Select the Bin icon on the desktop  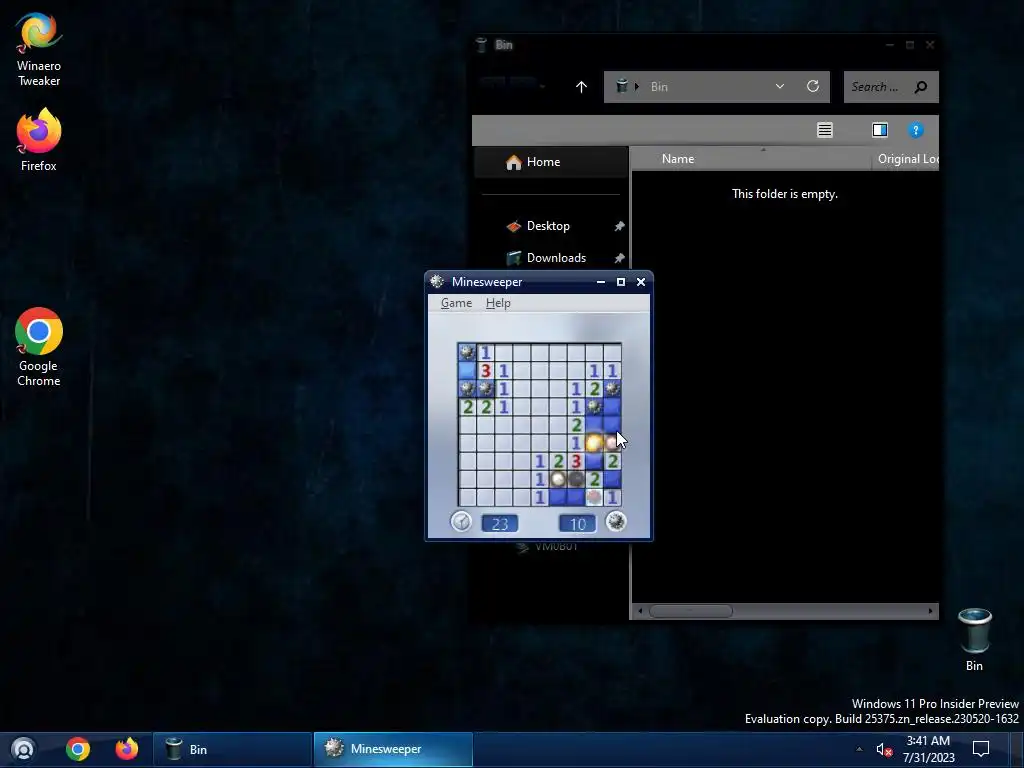pyautogui.click(x=974, y=639)
